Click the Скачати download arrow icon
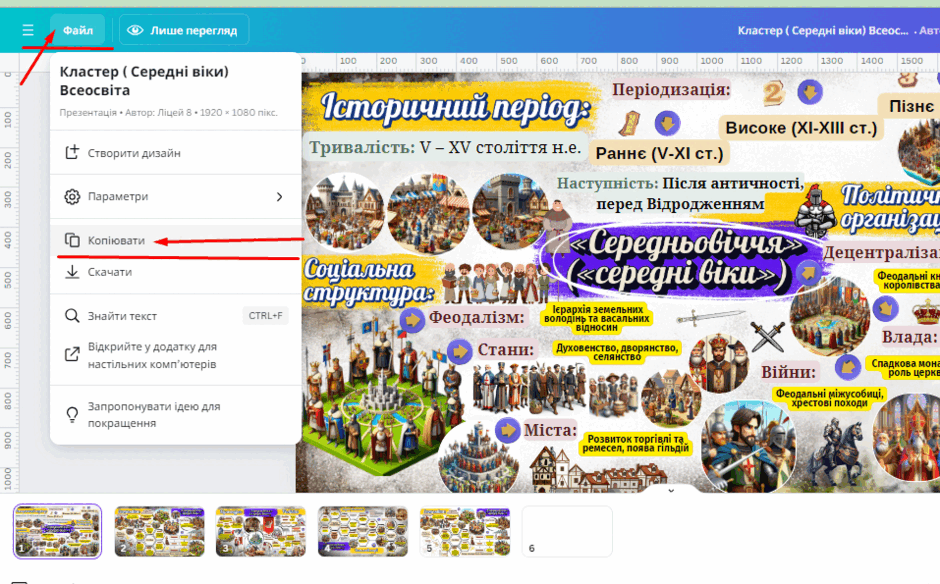940x584 pixels. (x=72, y=272)
